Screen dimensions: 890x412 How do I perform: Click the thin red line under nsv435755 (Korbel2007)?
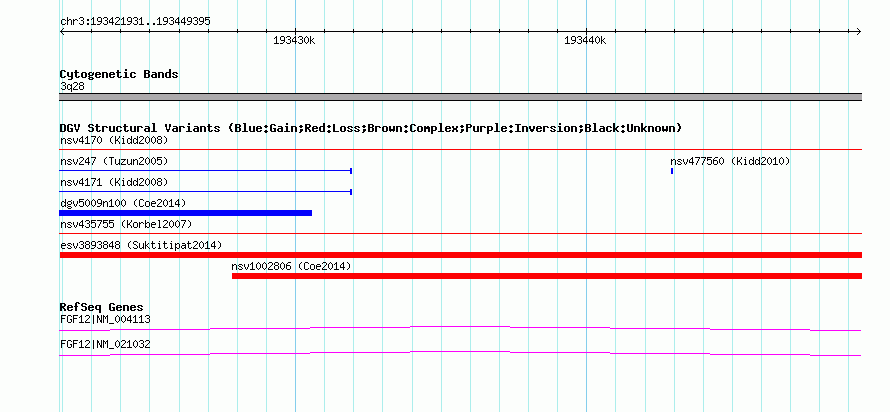(460, 233)
